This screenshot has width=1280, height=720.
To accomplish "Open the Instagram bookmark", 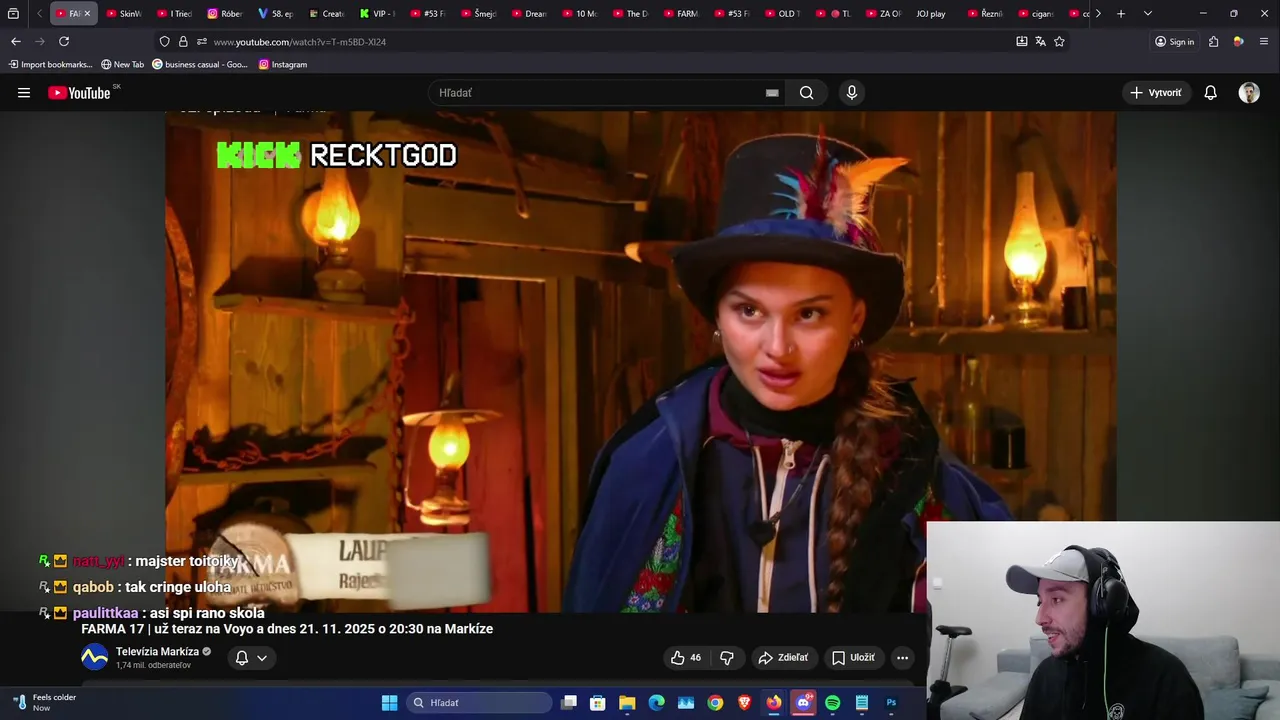I will (x=283, y=65).
